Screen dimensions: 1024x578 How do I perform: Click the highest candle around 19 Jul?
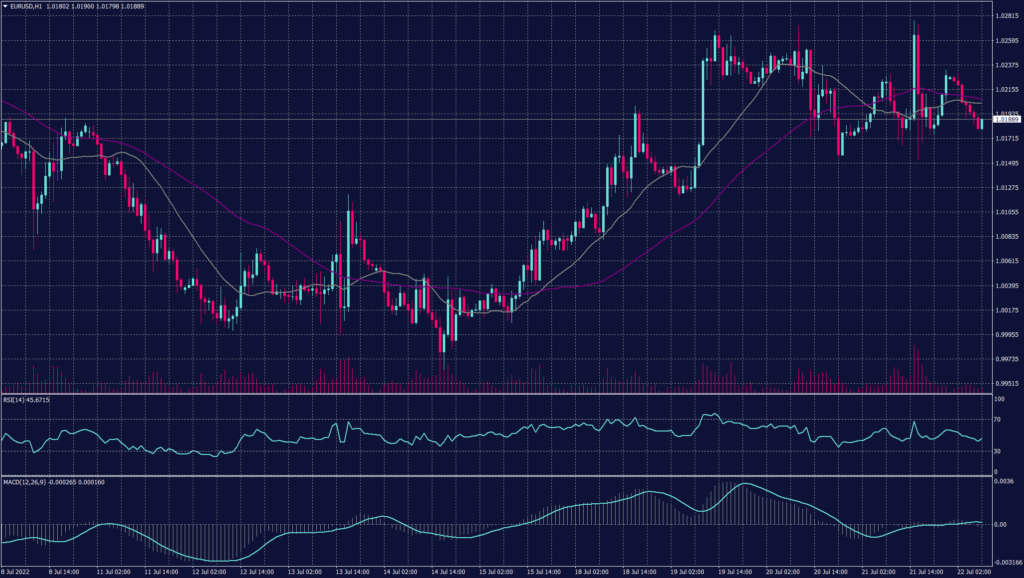coord(715,40)
